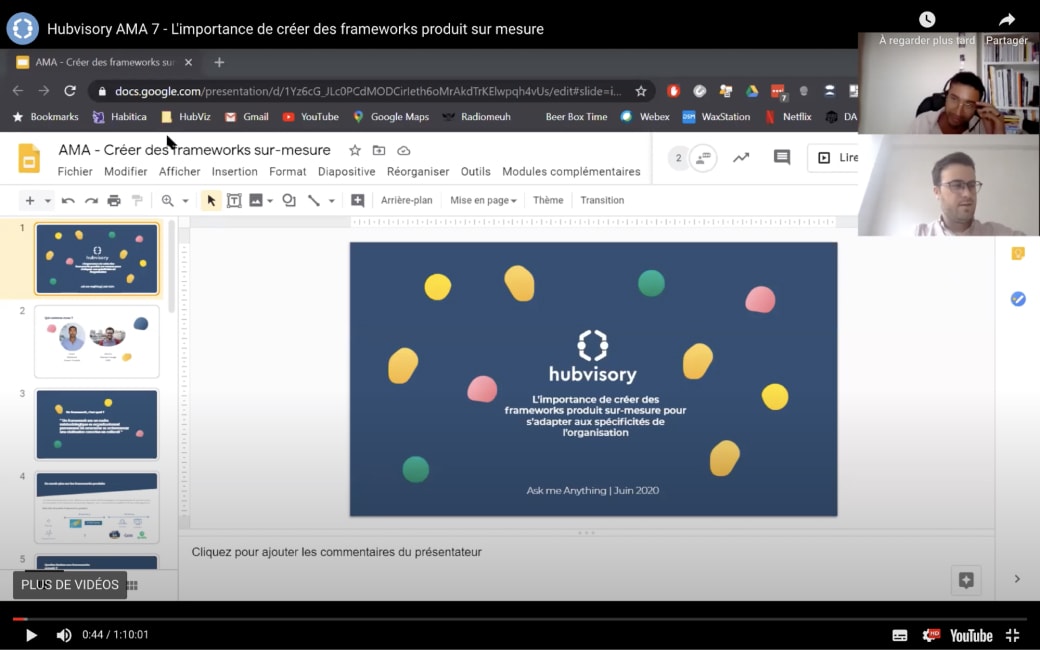Image resolution: width=1040 pixels, height=650 pixels.
Task: Click the Thème button
Action: [x=548, y=200]
